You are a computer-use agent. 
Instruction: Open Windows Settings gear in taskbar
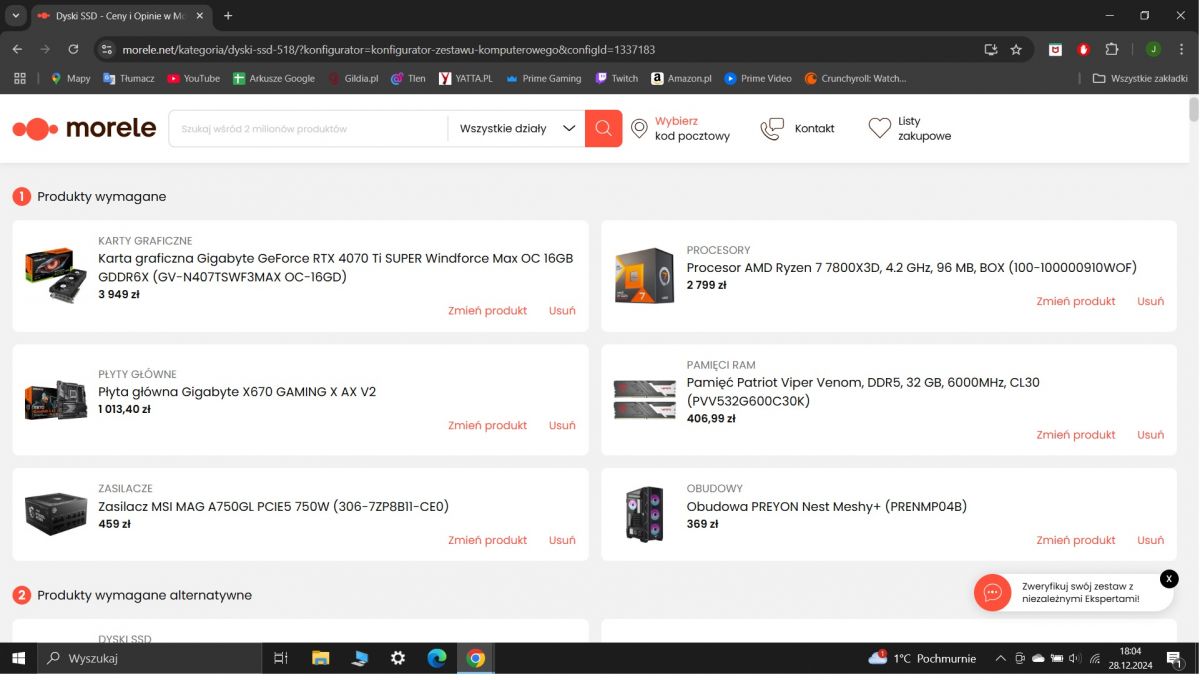click(x=398, y=658)
